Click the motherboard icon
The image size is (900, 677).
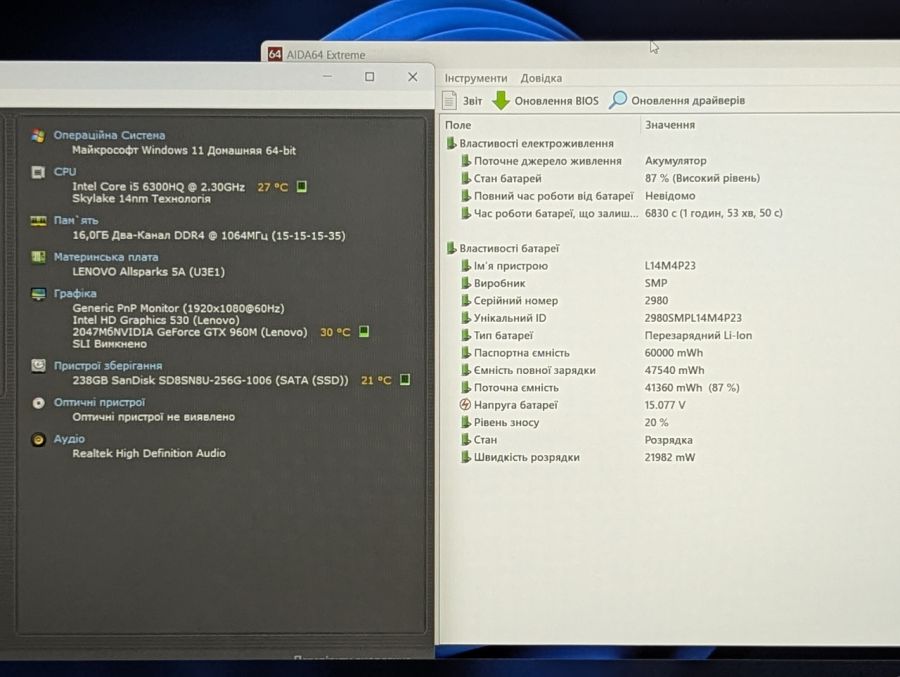click(x=38, y=257)
